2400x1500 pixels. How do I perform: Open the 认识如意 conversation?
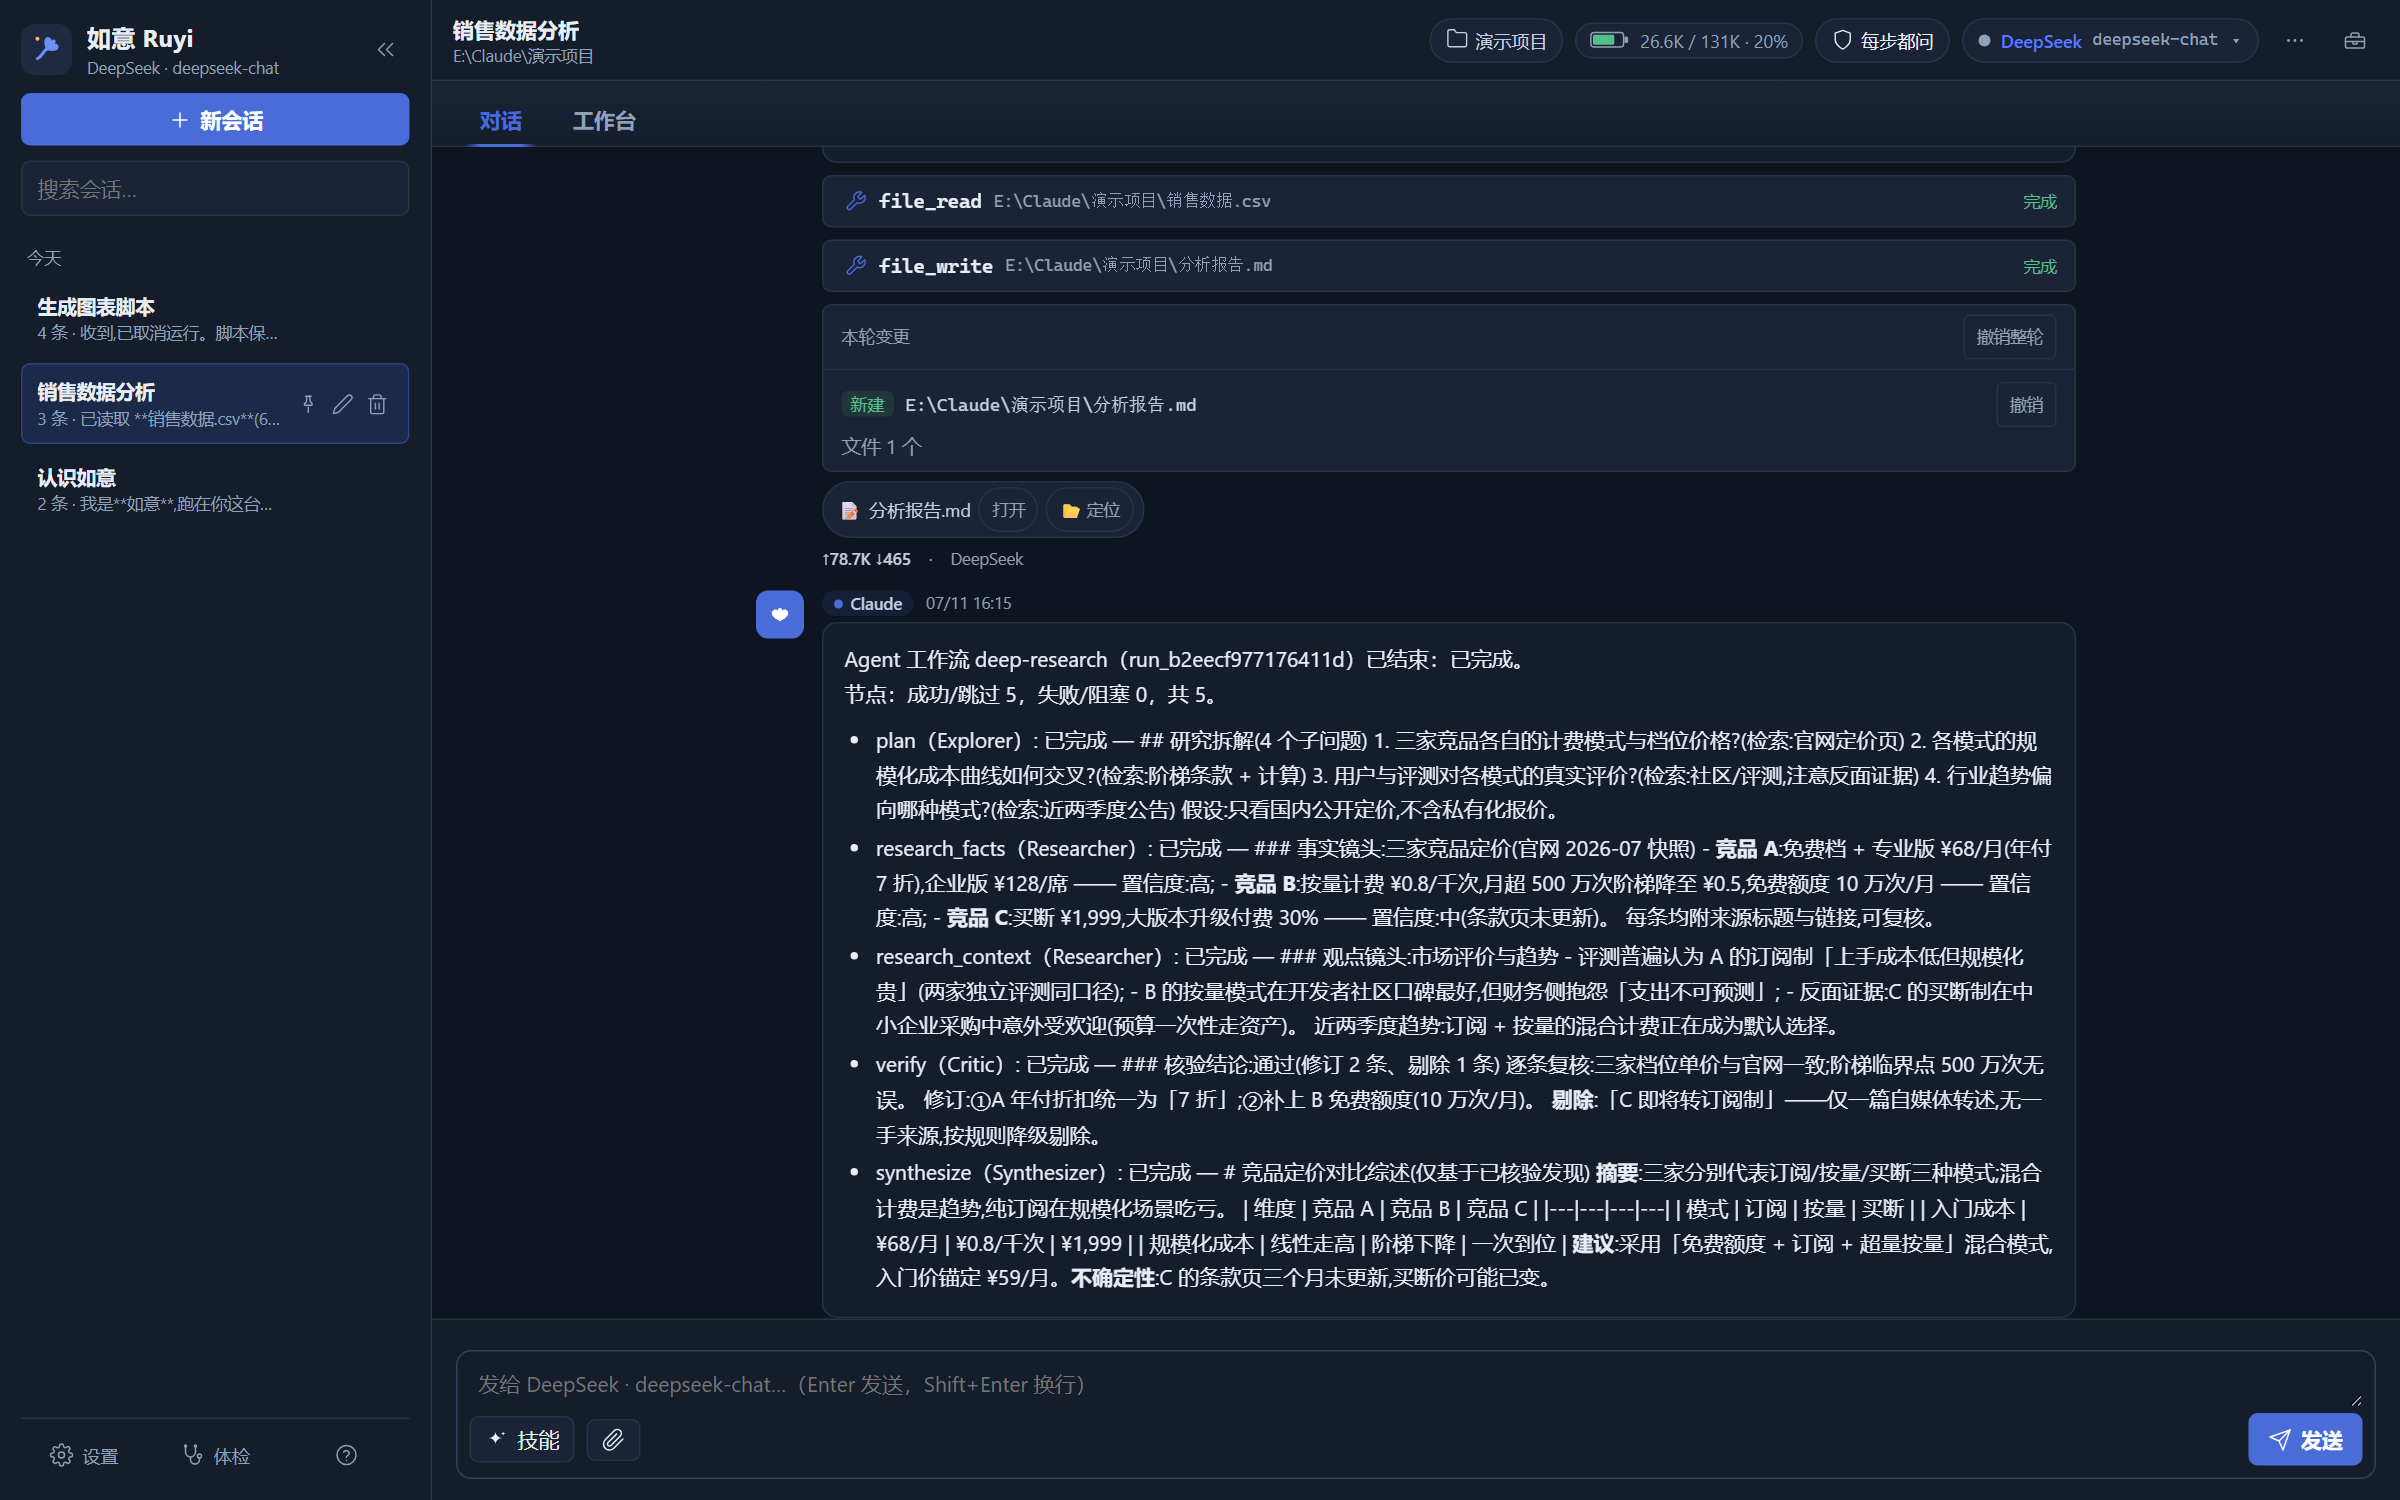pos(215,490)
